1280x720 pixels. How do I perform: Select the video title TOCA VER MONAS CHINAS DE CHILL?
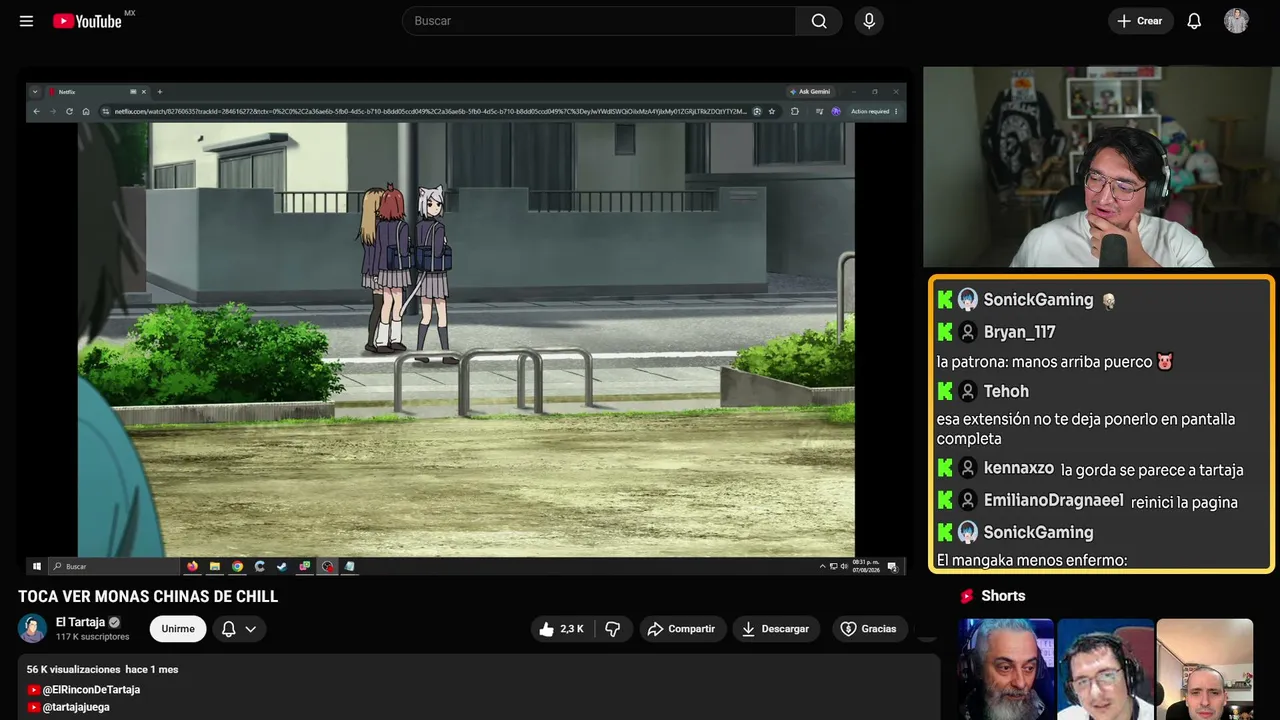pyautogui.click(x=148, y=597)
